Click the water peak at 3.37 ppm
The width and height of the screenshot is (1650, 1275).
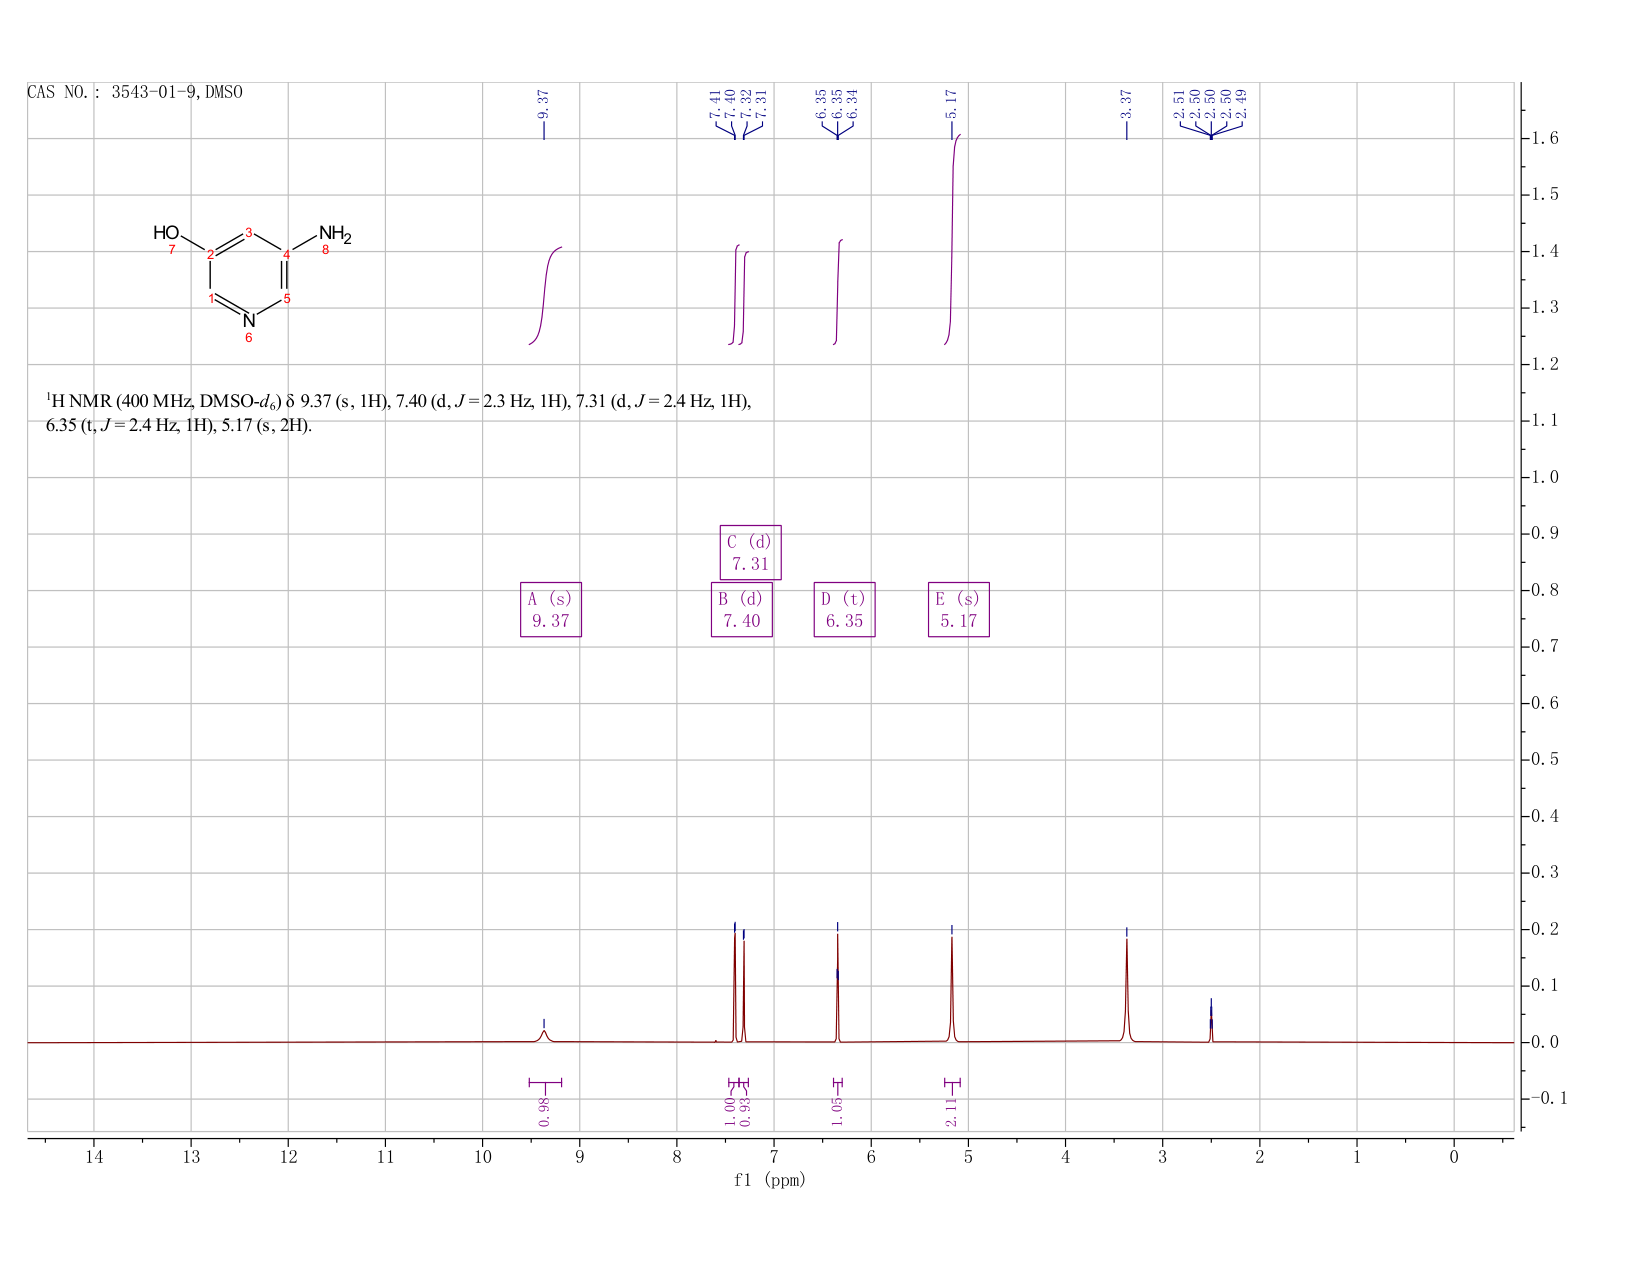pyautogui.click(x=1127, y=990)
